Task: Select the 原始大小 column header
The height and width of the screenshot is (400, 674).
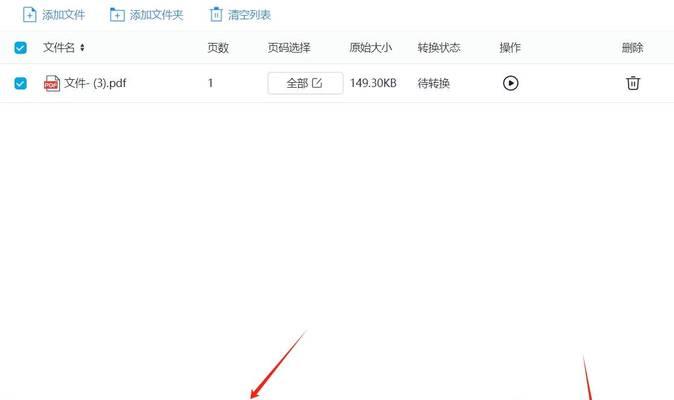Action: click(371, 47)
